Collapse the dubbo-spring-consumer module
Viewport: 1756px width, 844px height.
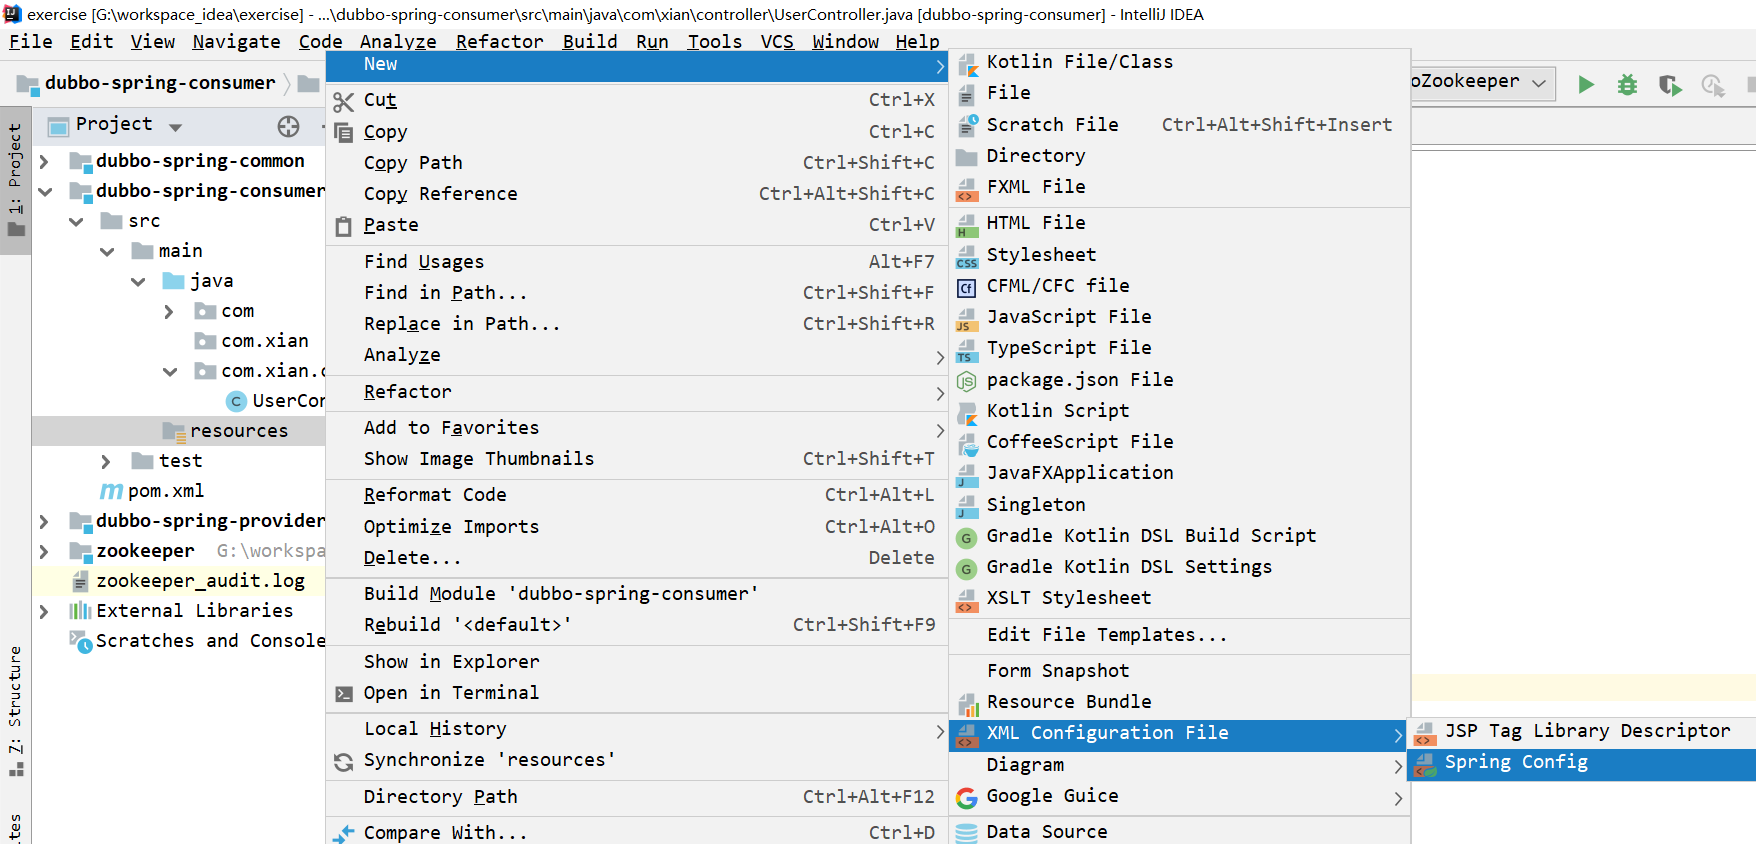[44, 191]
